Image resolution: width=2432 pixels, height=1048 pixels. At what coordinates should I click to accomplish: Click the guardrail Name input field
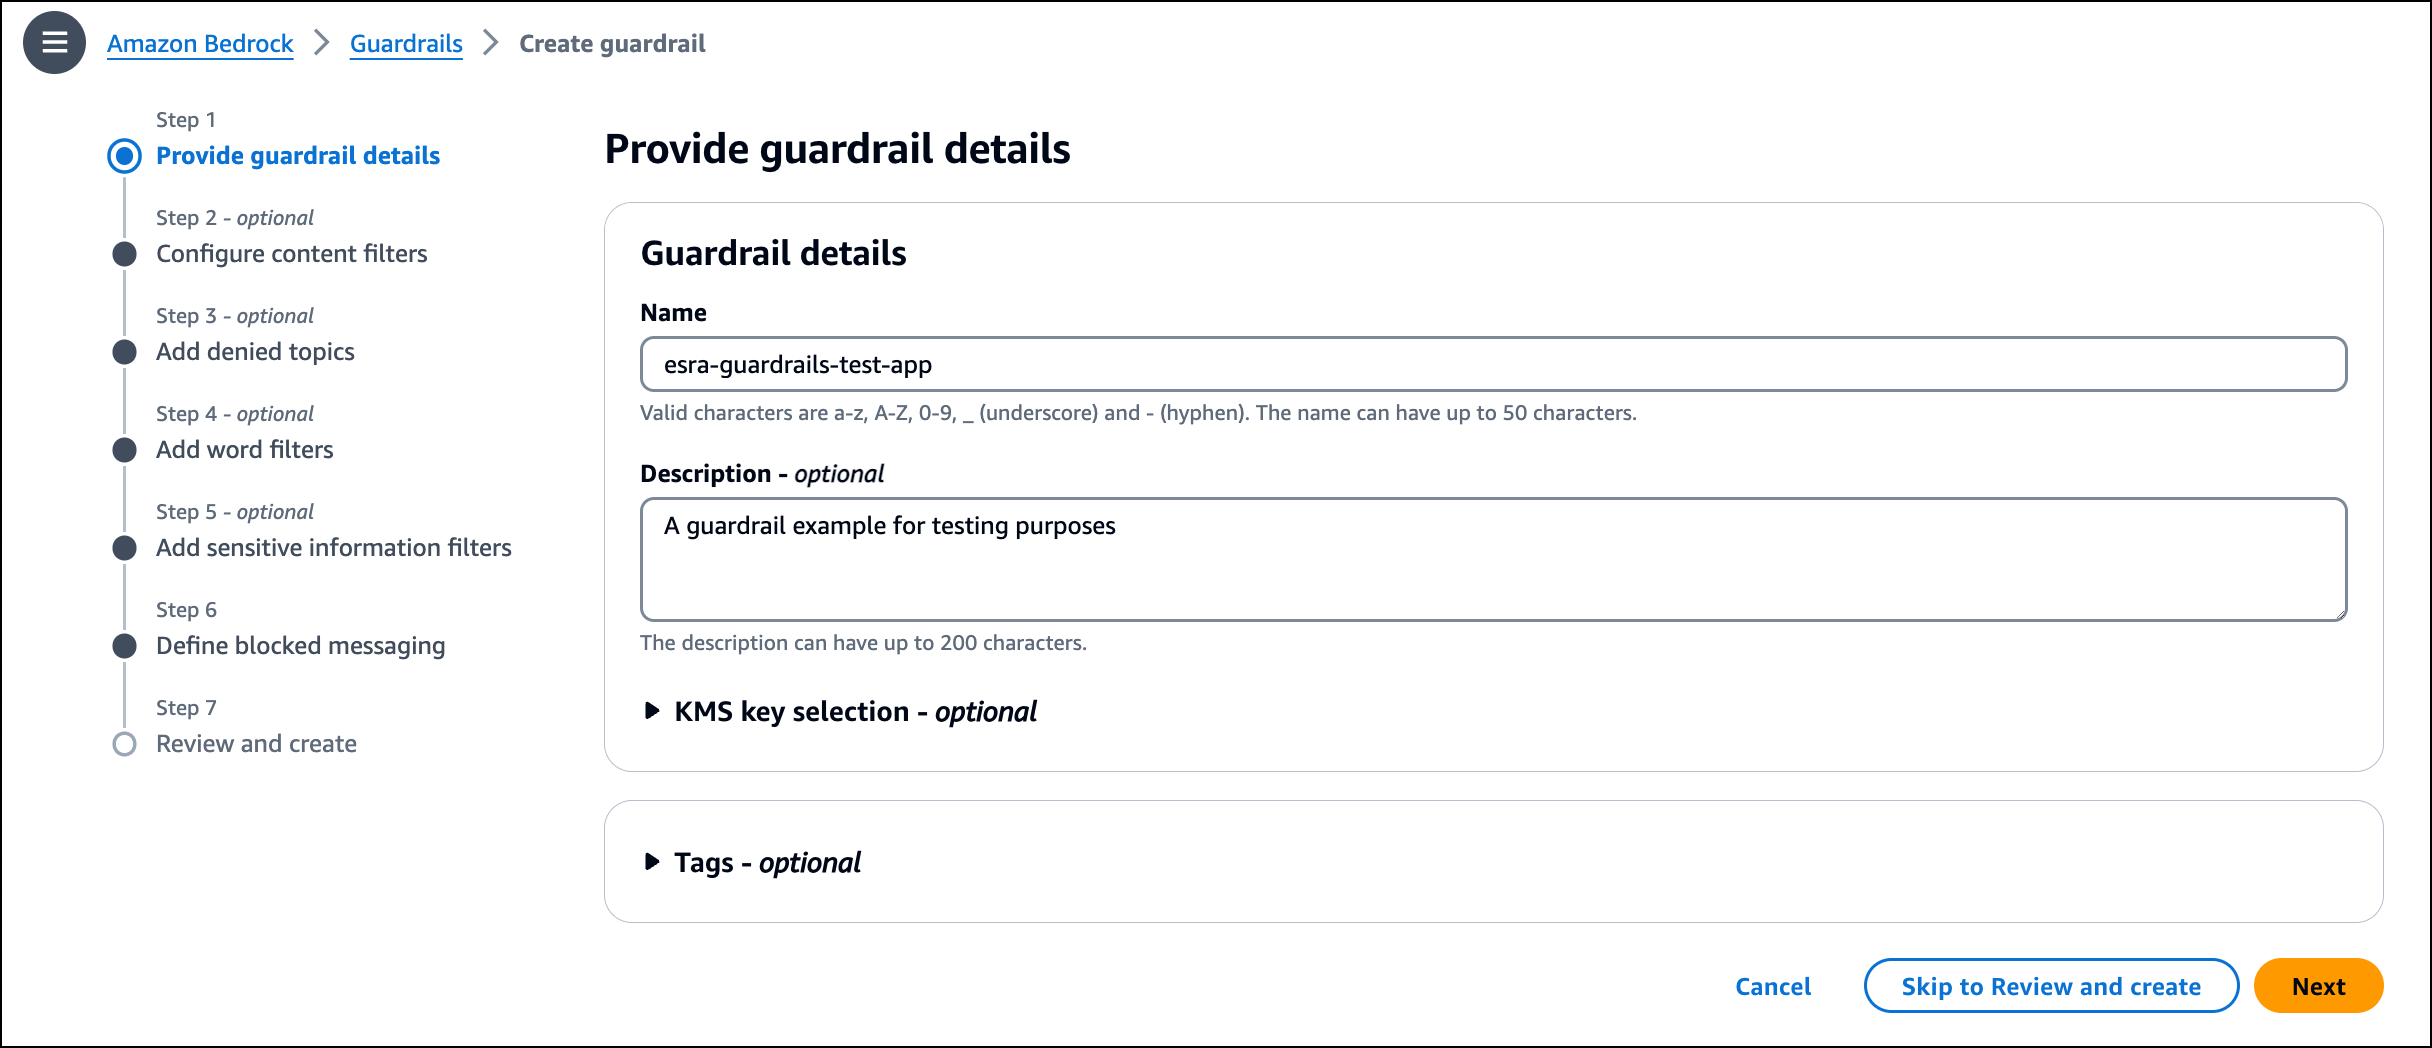click(x=1493, y=364)
